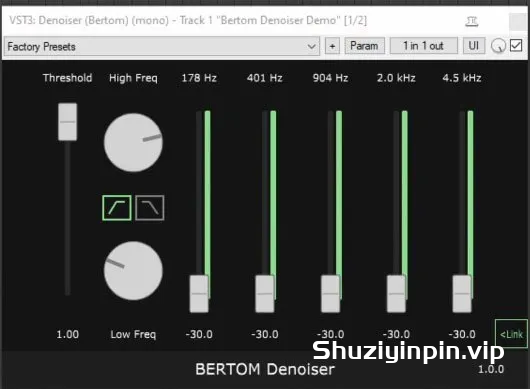The height and width of the screenshot is (389, 530).
Task: Click the 2.0 kHz band fader handle
Action: (396, 294)
